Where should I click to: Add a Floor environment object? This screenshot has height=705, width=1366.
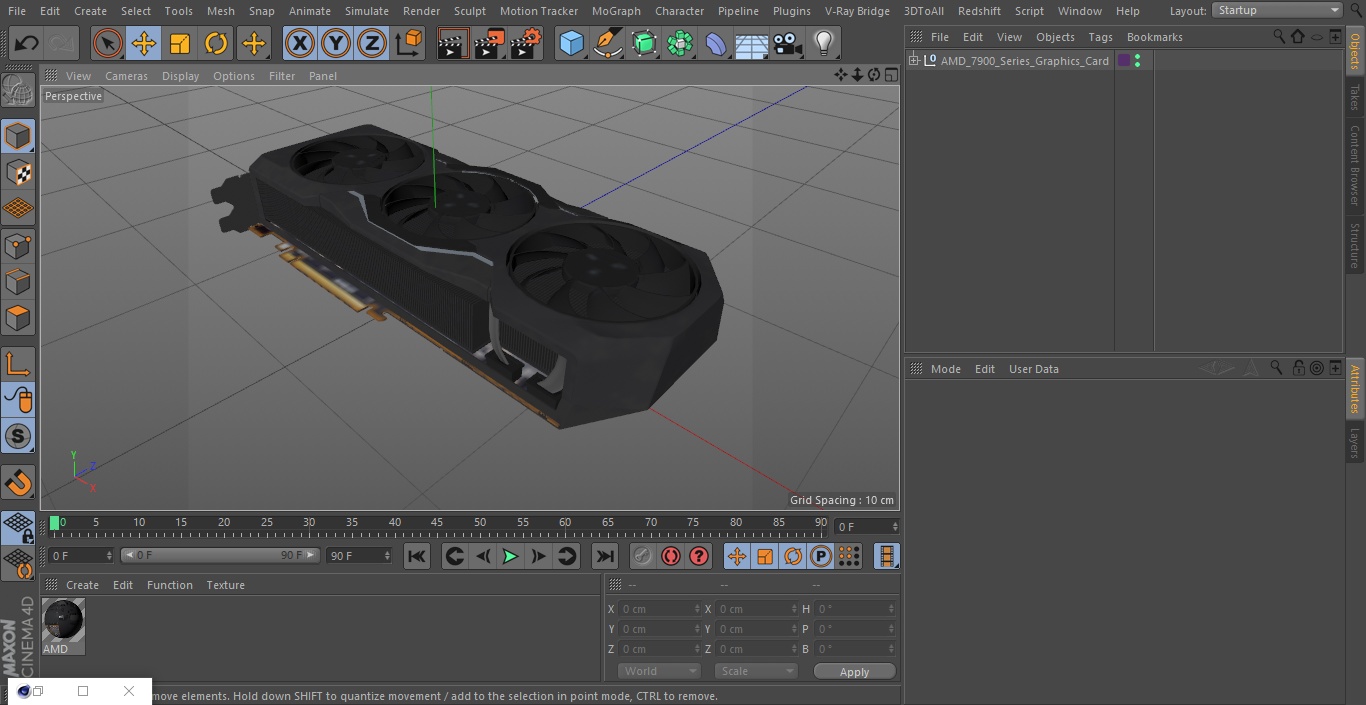[x=752, y=43]
